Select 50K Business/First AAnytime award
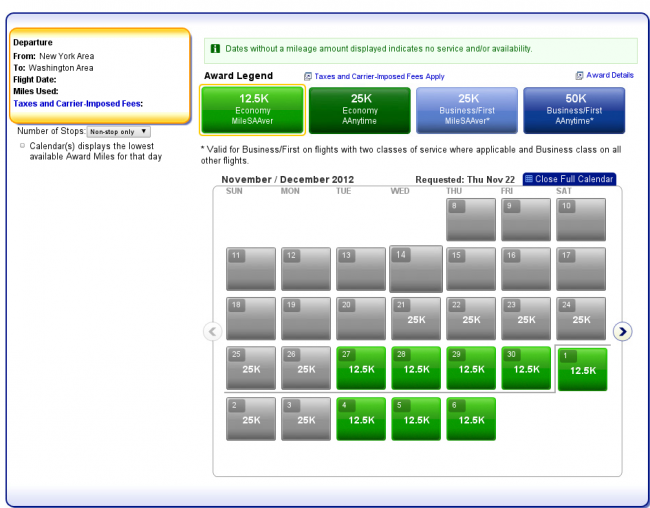This screenshot has width=650, height=508. pyautogui.click(x=574, y=110)
